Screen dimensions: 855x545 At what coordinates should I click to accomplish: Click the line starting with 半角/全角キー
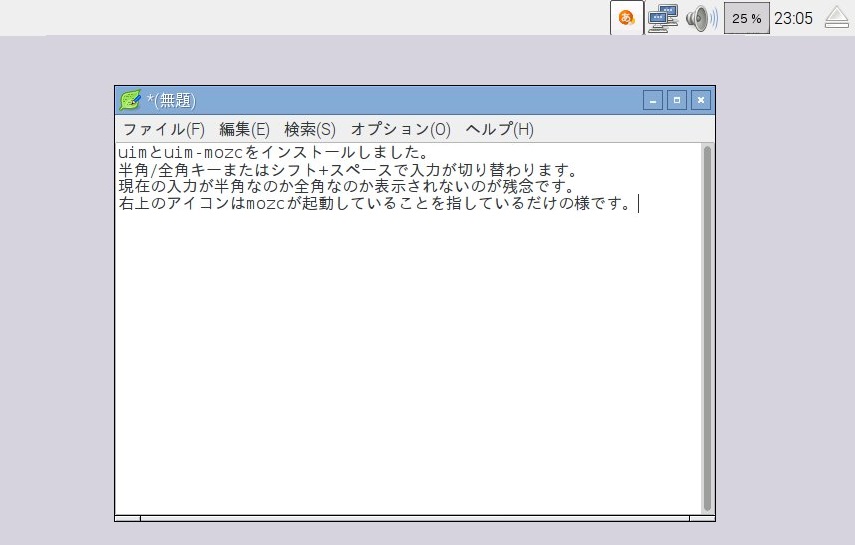[347, 169]
